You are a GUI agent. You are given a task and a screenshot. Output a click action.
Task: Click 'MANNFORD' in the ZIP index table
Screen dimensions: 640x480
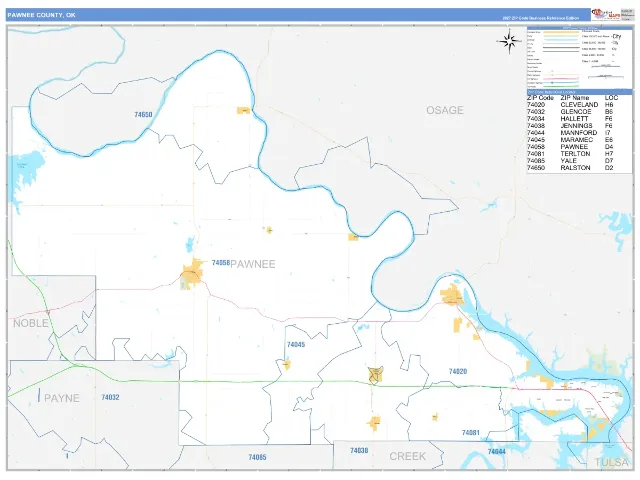[x=579, y=133]
